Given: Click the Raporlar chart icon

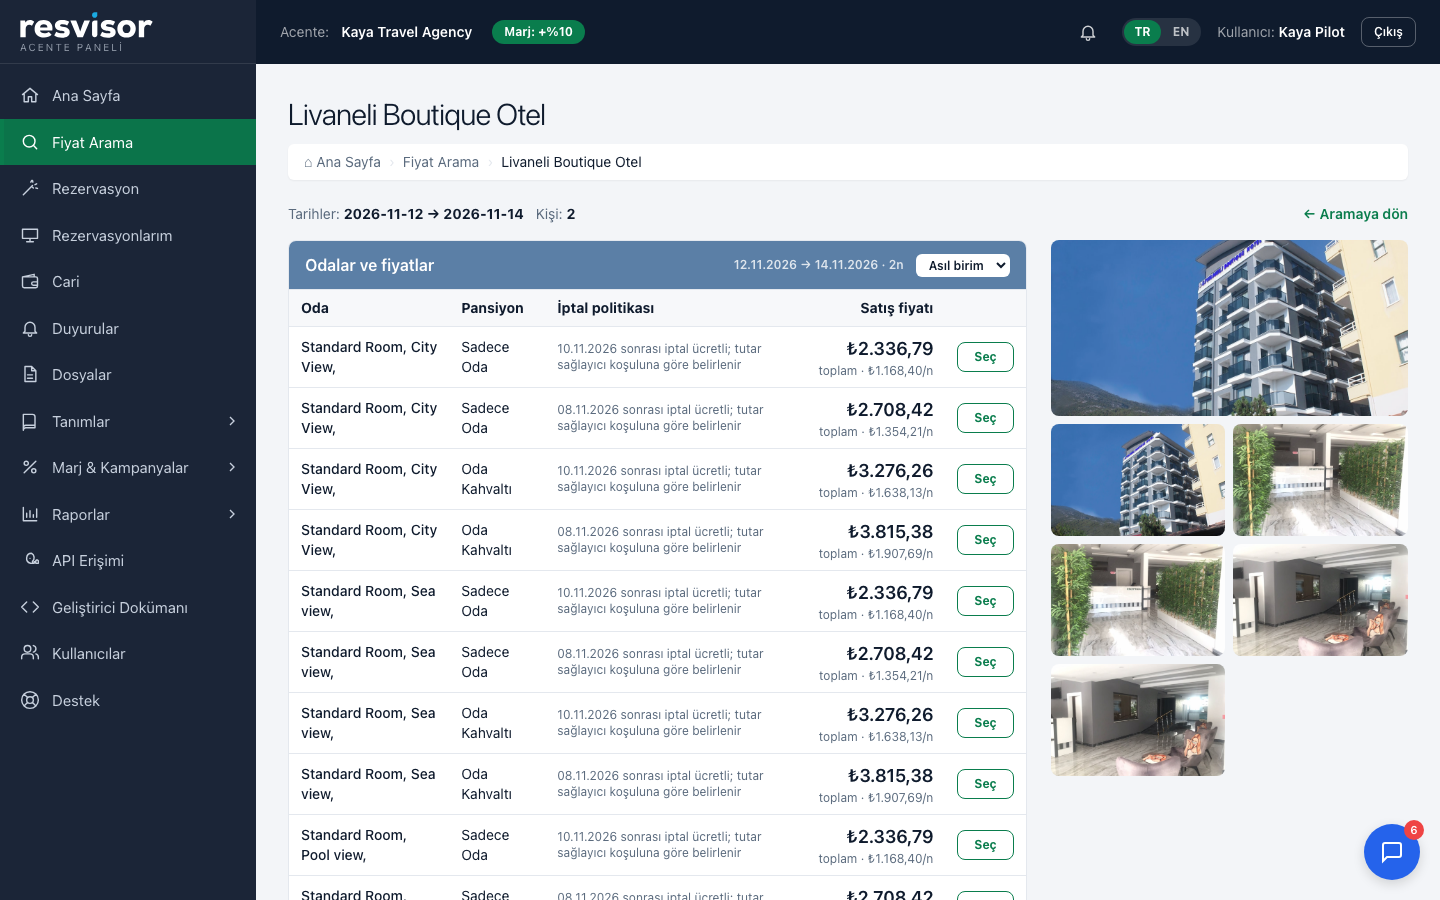Looking at the screenshot, I should (30, 514).
